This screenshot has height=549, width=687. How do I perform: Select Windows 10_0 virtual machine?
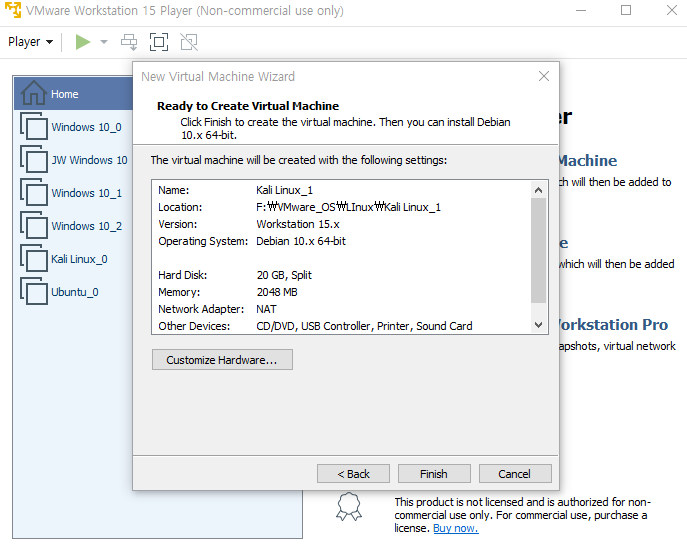[86, 127]
